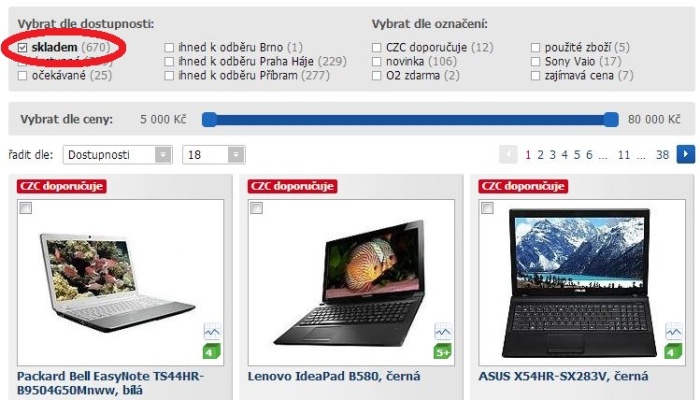Go to next page with blue arrow
The width and height of the screenshot is (700, 400).
[x=686, y=154]
